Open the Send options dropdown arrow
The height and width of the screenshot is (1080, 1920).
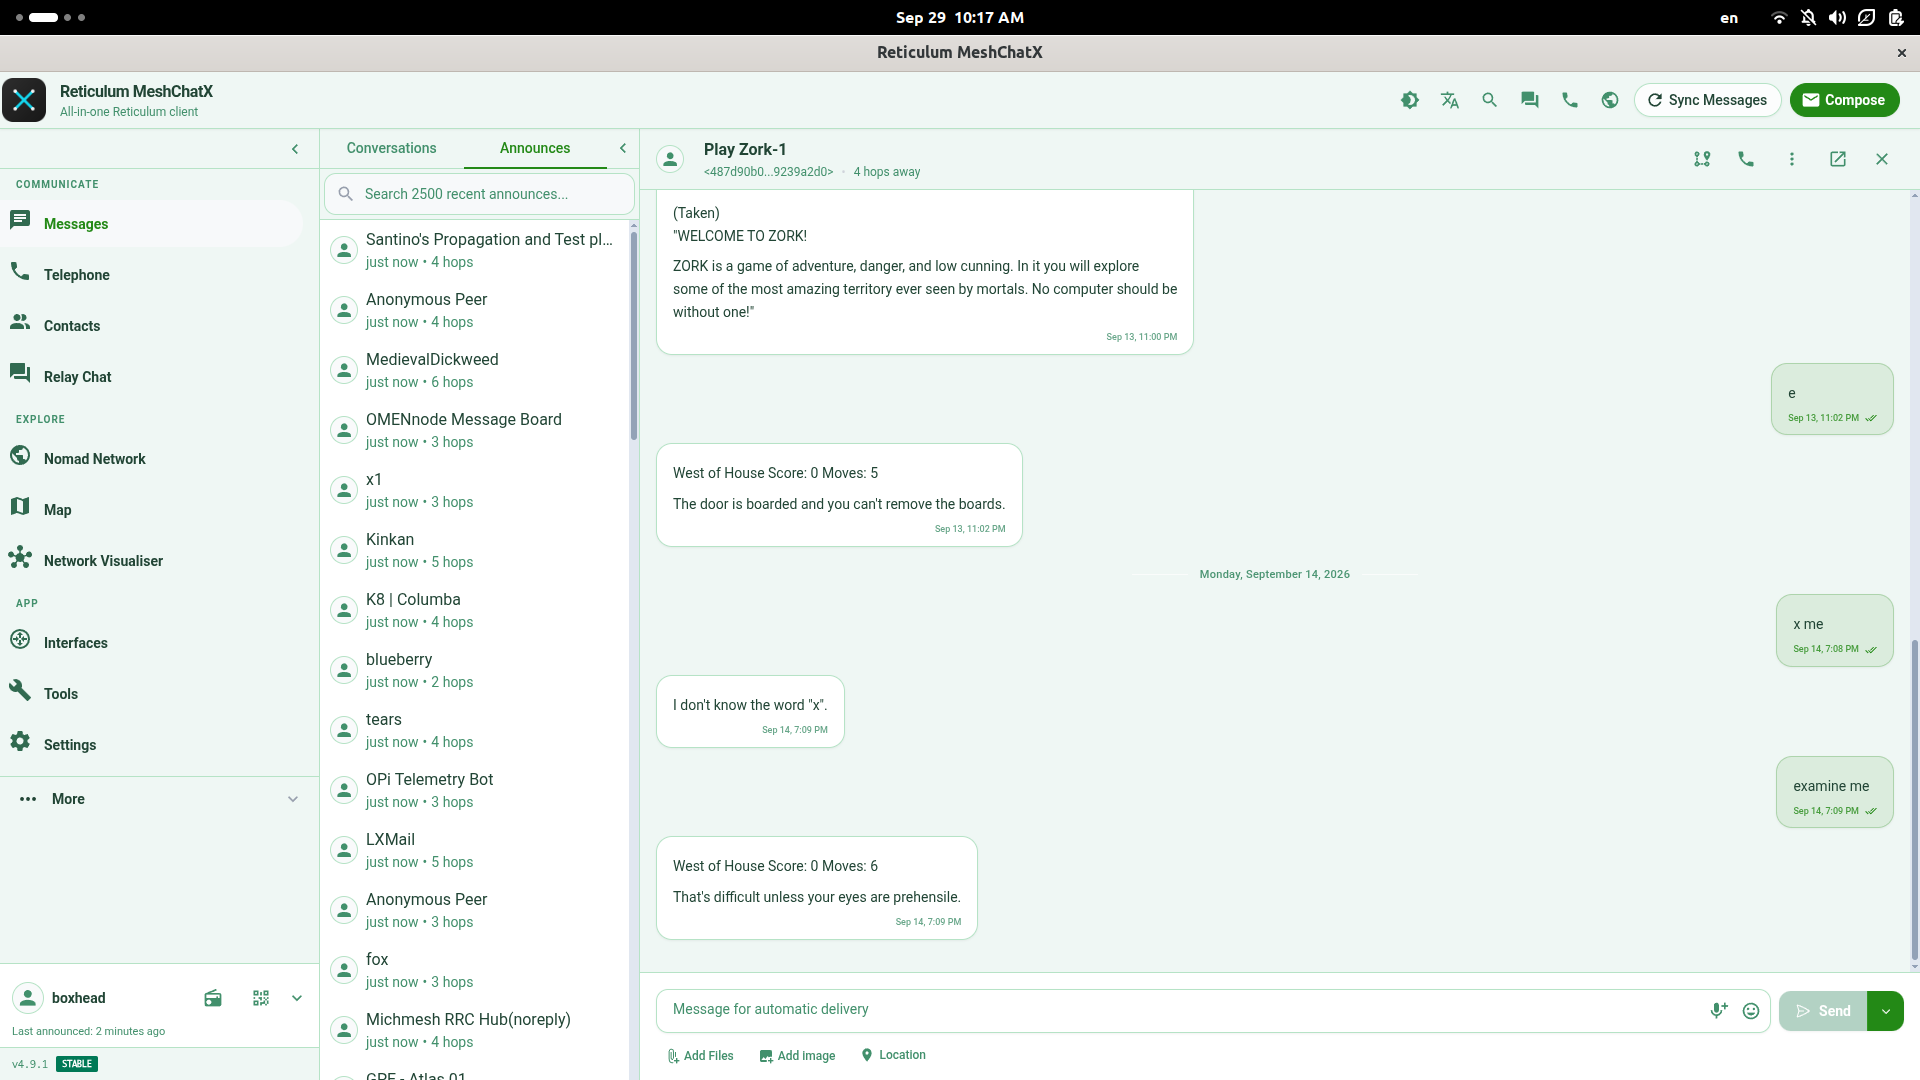(x=1886, y=1011)
